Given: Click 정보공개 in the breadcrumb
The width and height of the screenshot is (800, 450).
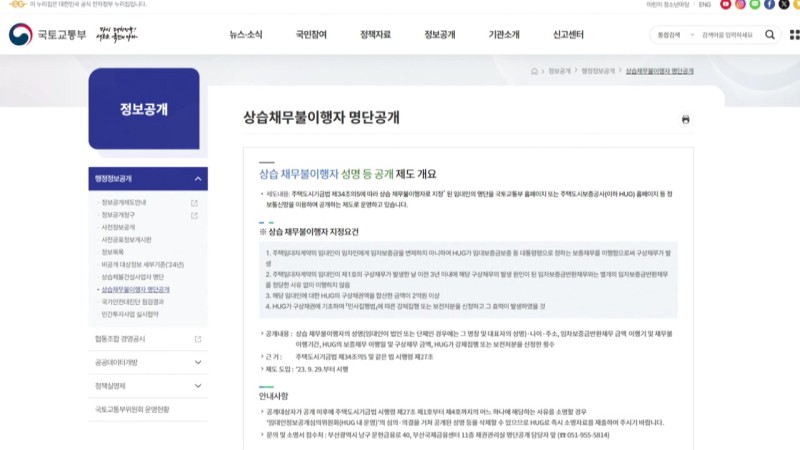Looking at the screenshot, I should coord(559,71).
